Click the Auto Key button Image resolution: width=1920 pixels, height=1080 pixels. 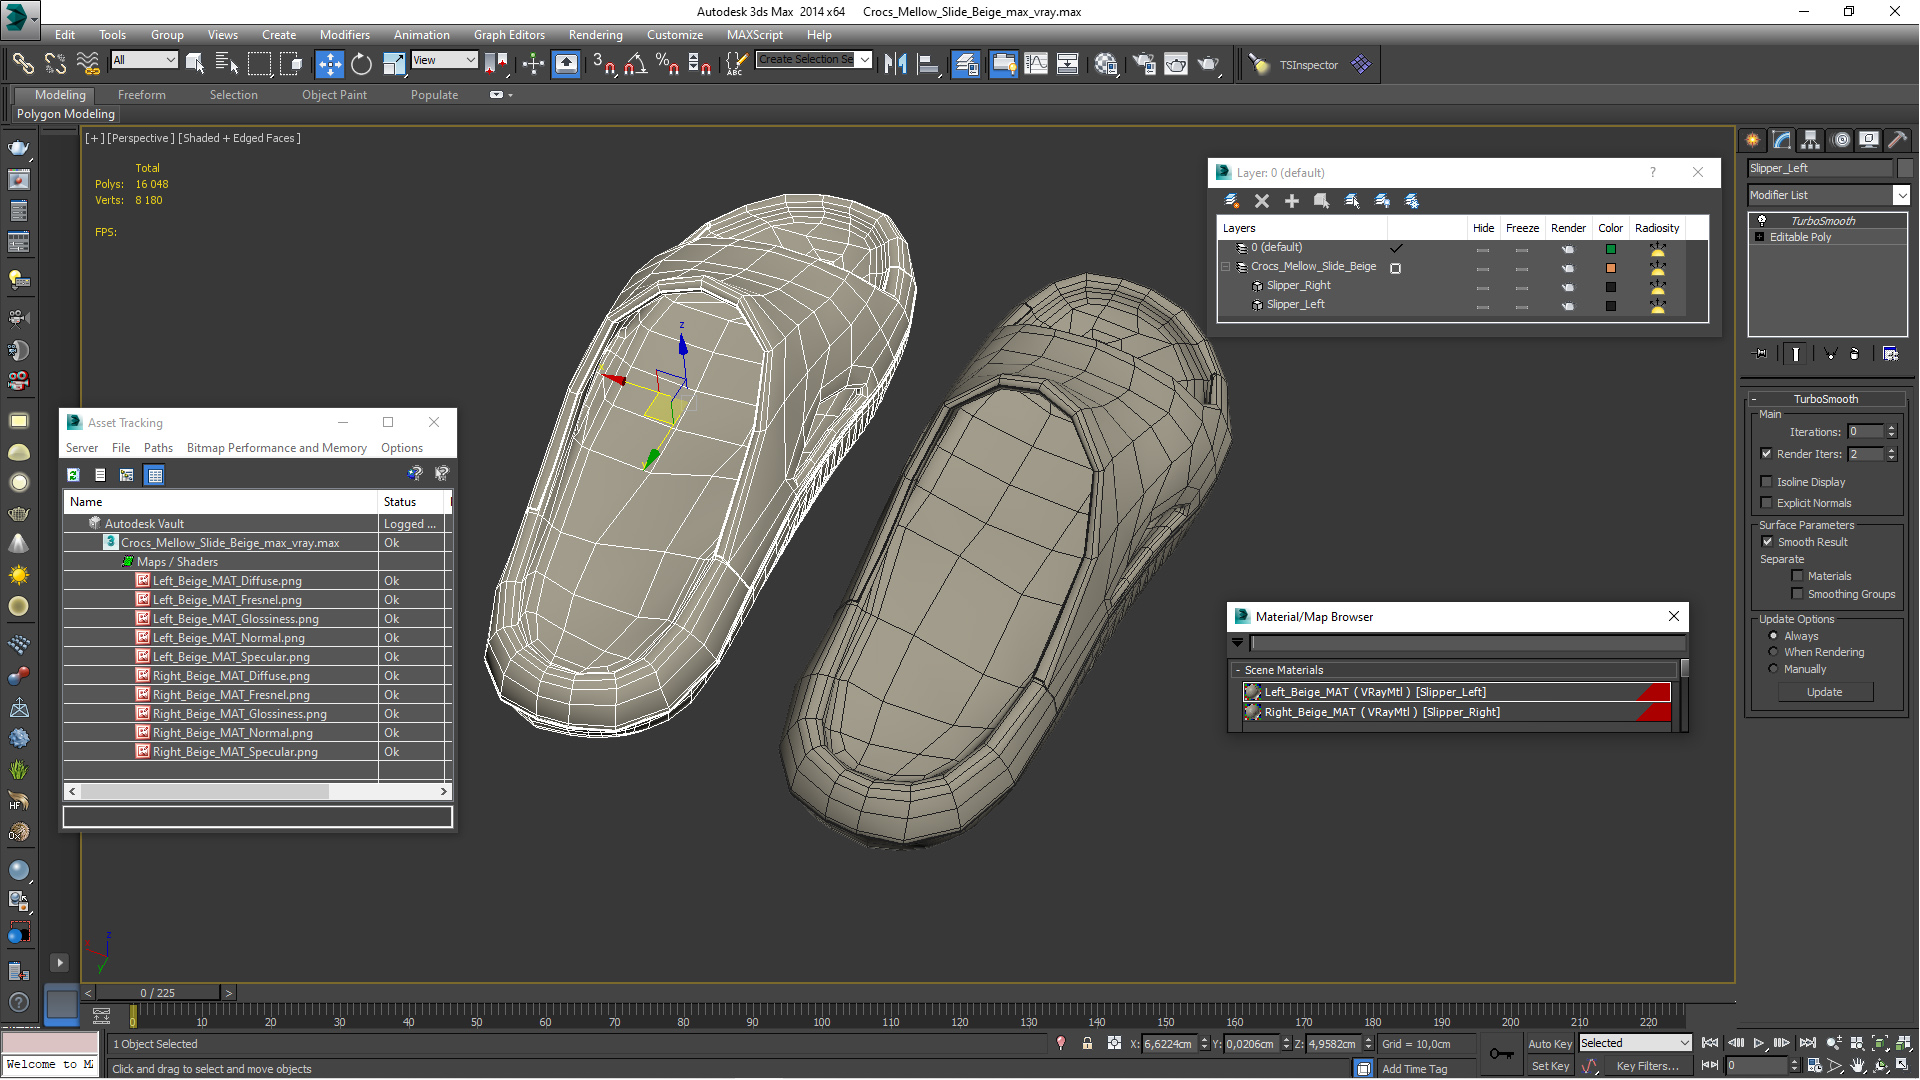pos(1550,1044)
